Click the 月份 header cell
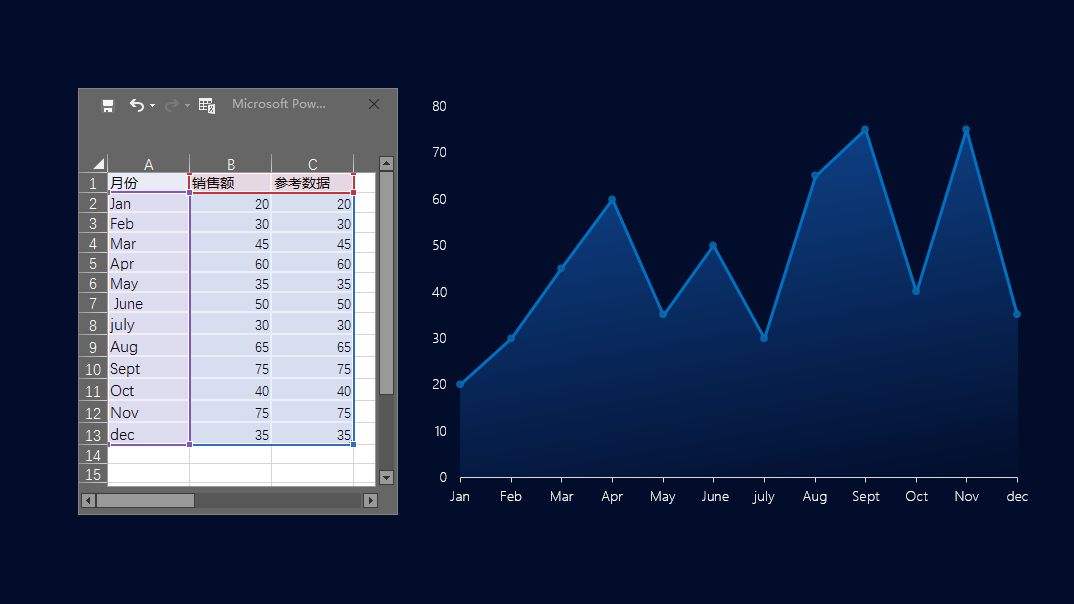 point(149,183)
